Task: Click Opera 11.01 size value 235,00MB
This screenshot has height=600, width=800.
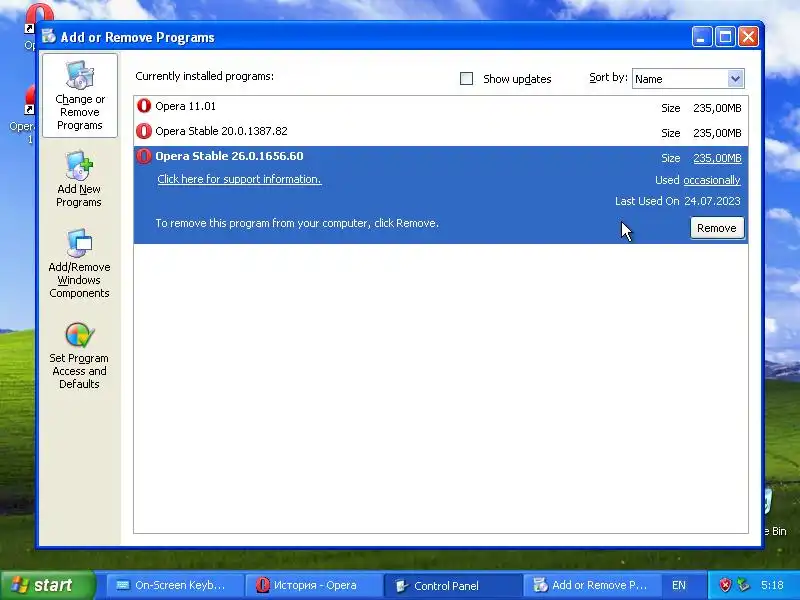Action: coord(717,108)
